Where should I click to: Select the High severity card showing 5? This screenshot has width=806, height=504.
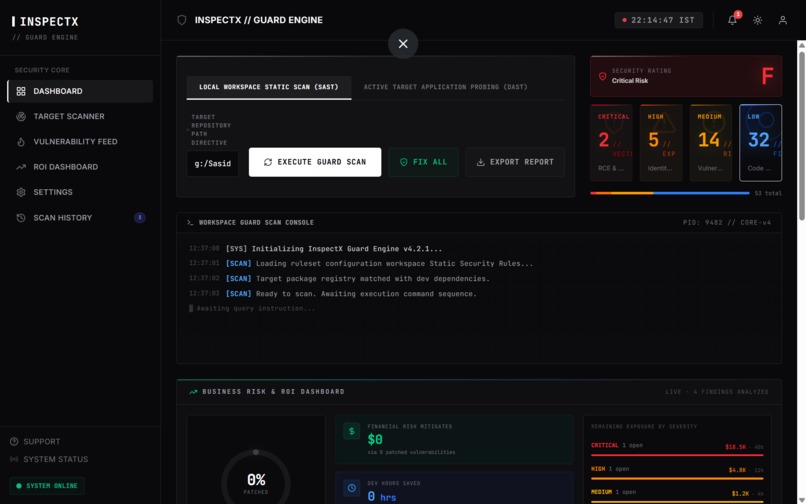coord(661,143)
